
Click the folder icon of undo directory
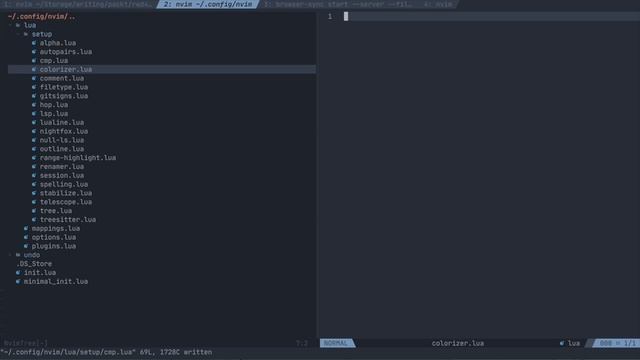18,255
